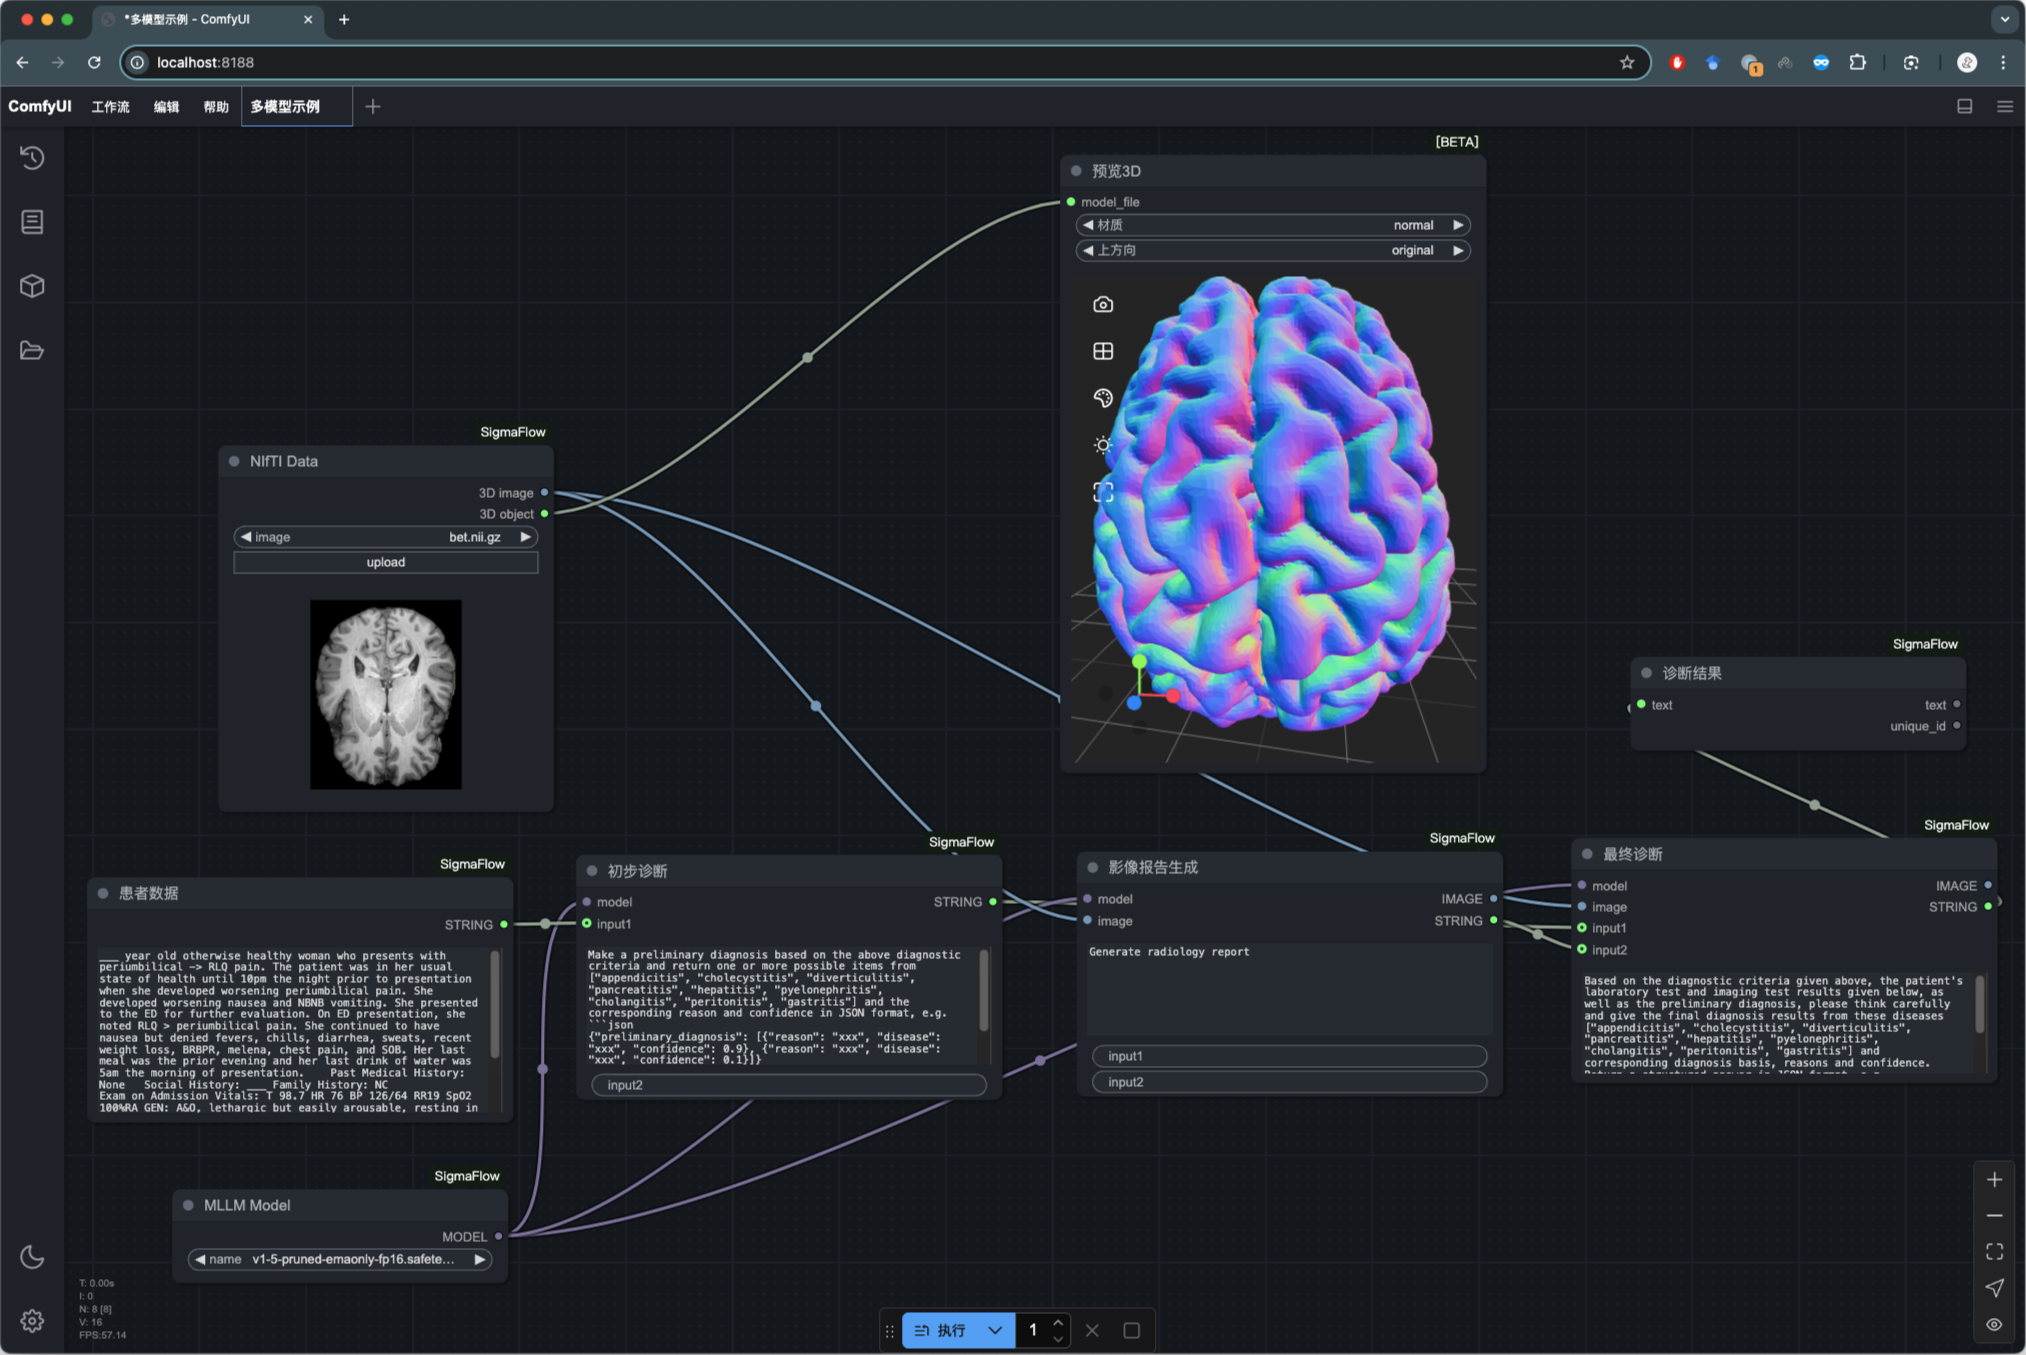Open the 编辑 menu
The height and width of the screenshot is (1355, 2026).
[x=166, y=106]
